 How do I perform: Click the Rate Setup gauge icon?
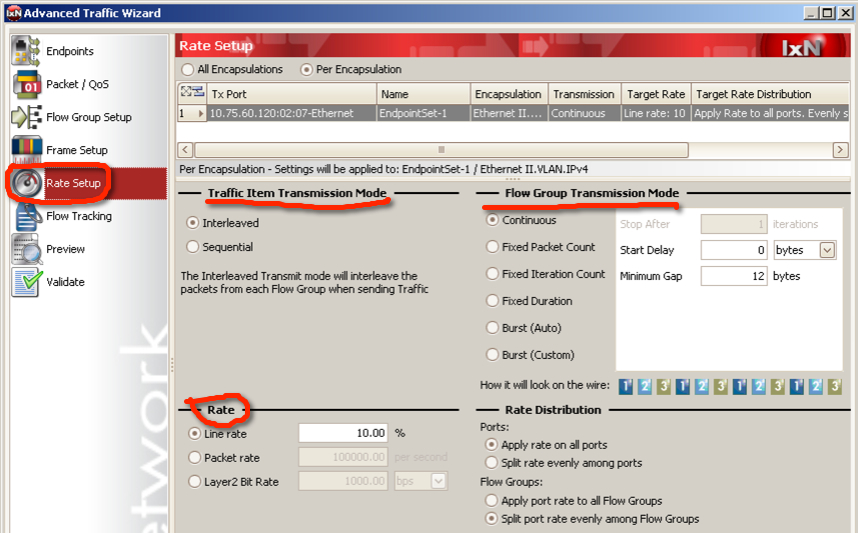(x=26, y=183)
